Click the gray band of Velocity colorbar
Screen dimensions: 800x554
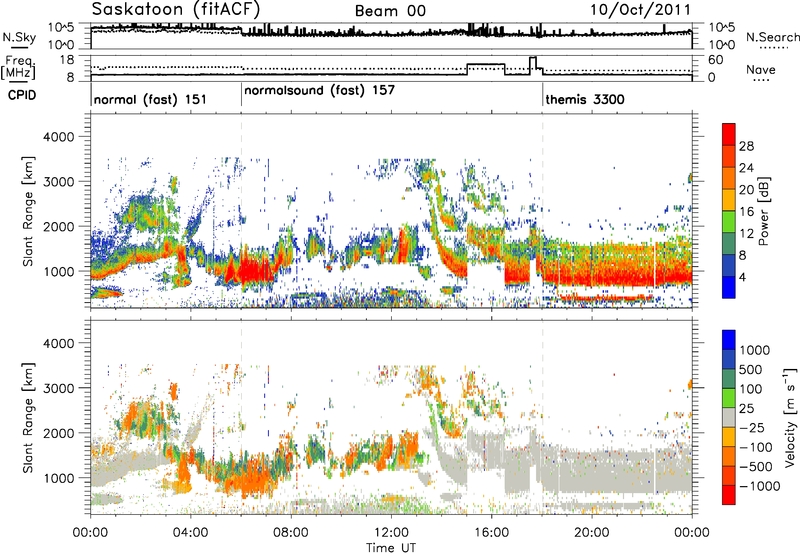coord(729,418)
